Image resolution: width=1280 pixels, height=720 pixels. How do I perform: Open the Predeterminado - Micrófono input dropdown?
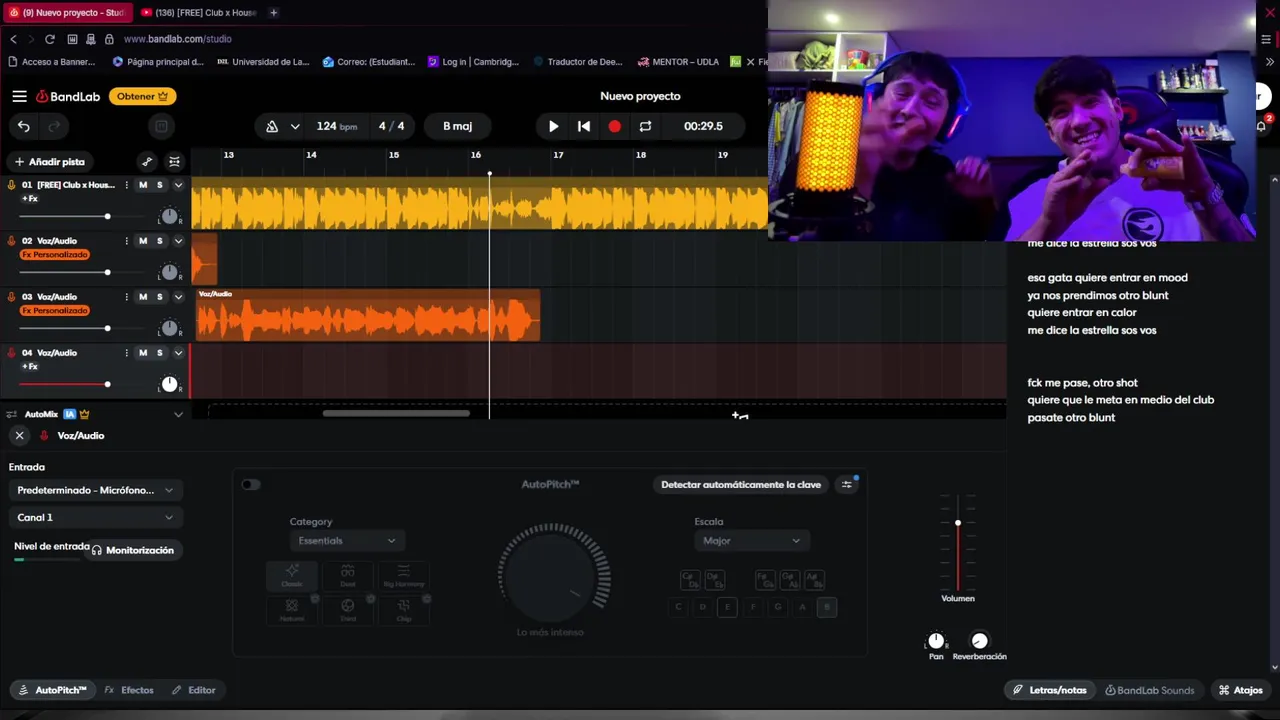click(x=95, y=491)
